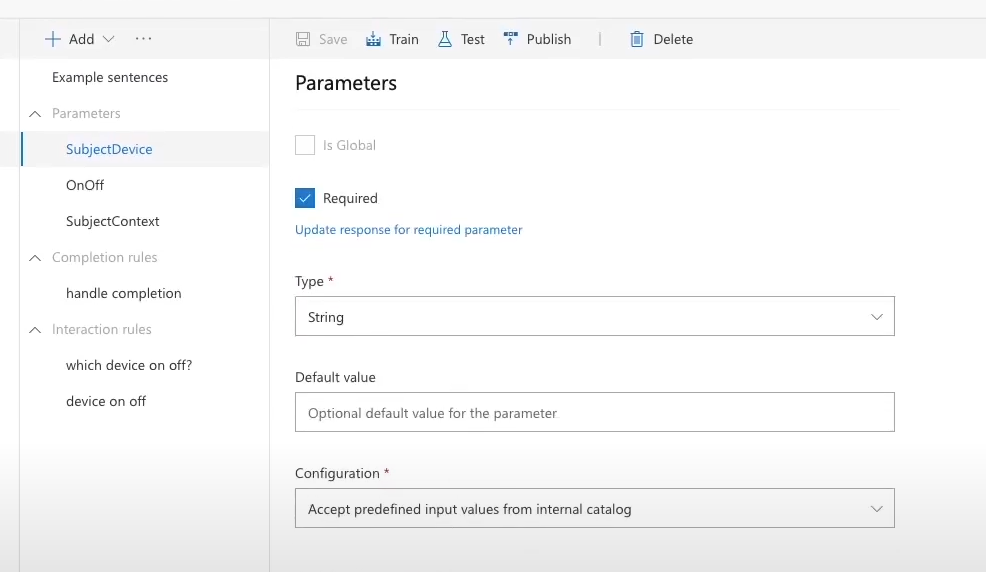This screenshot has height=572, width=986.
Task: Click the Delete label in toolbar
Action: [673, 39]
